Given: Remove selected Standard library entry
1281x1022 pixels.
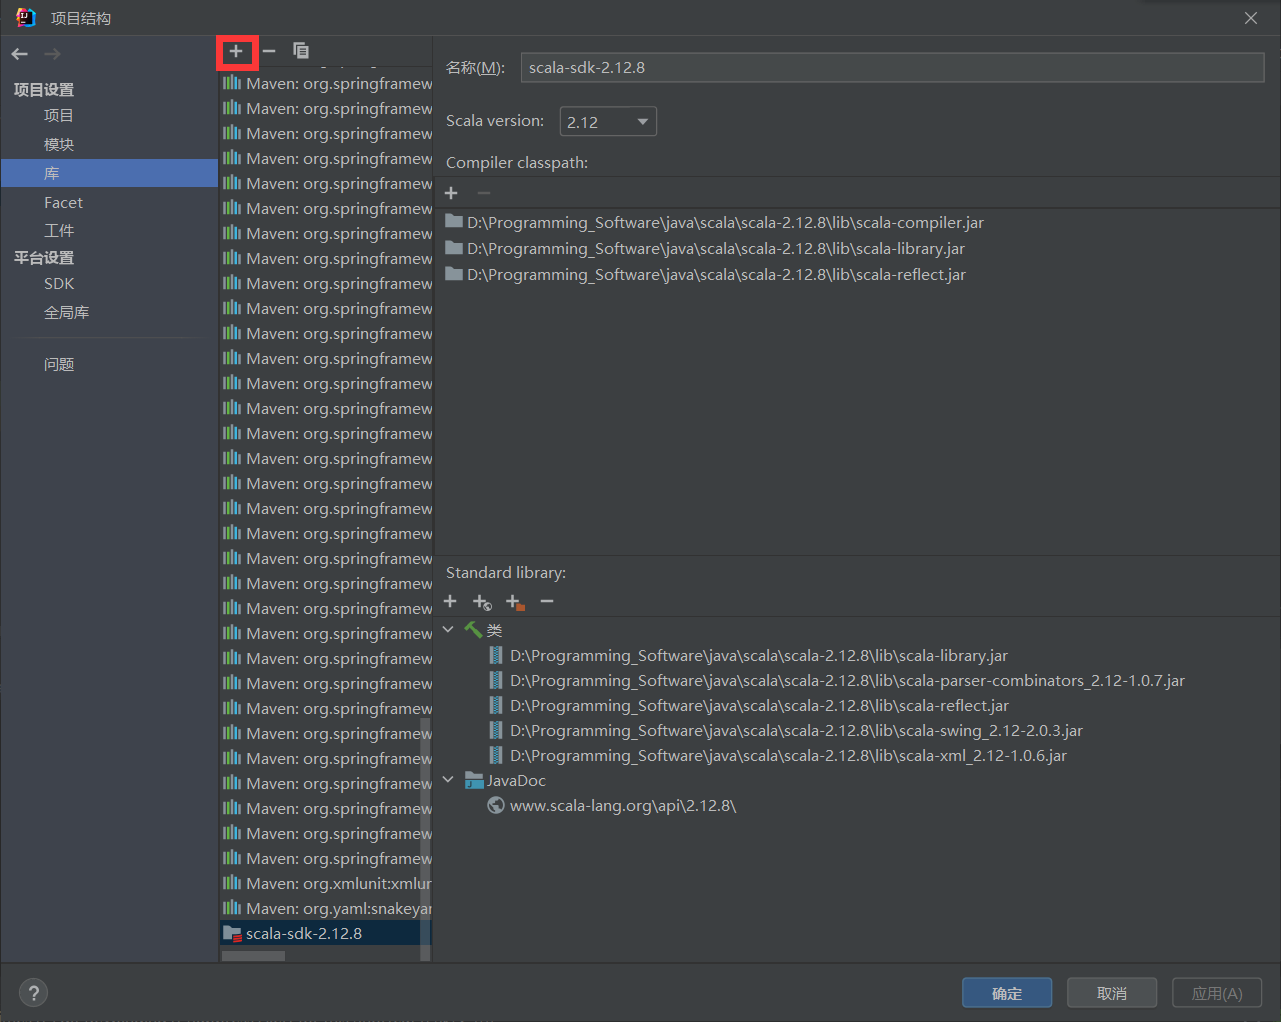Looking at the screenshot, I should click(547, 601).
